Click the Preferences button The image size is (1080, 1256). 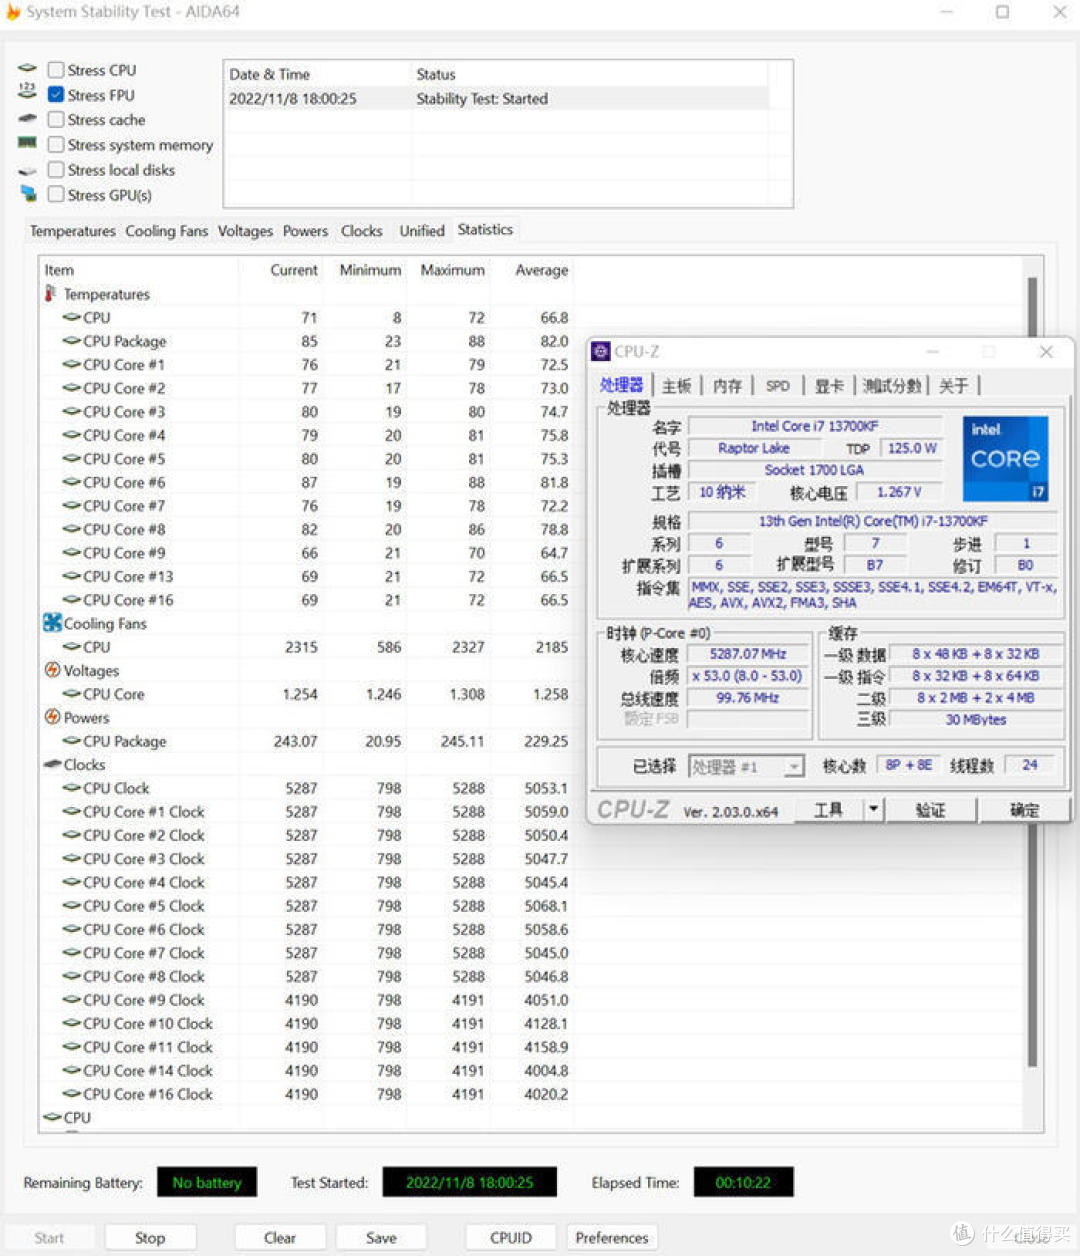point(612,1238)
